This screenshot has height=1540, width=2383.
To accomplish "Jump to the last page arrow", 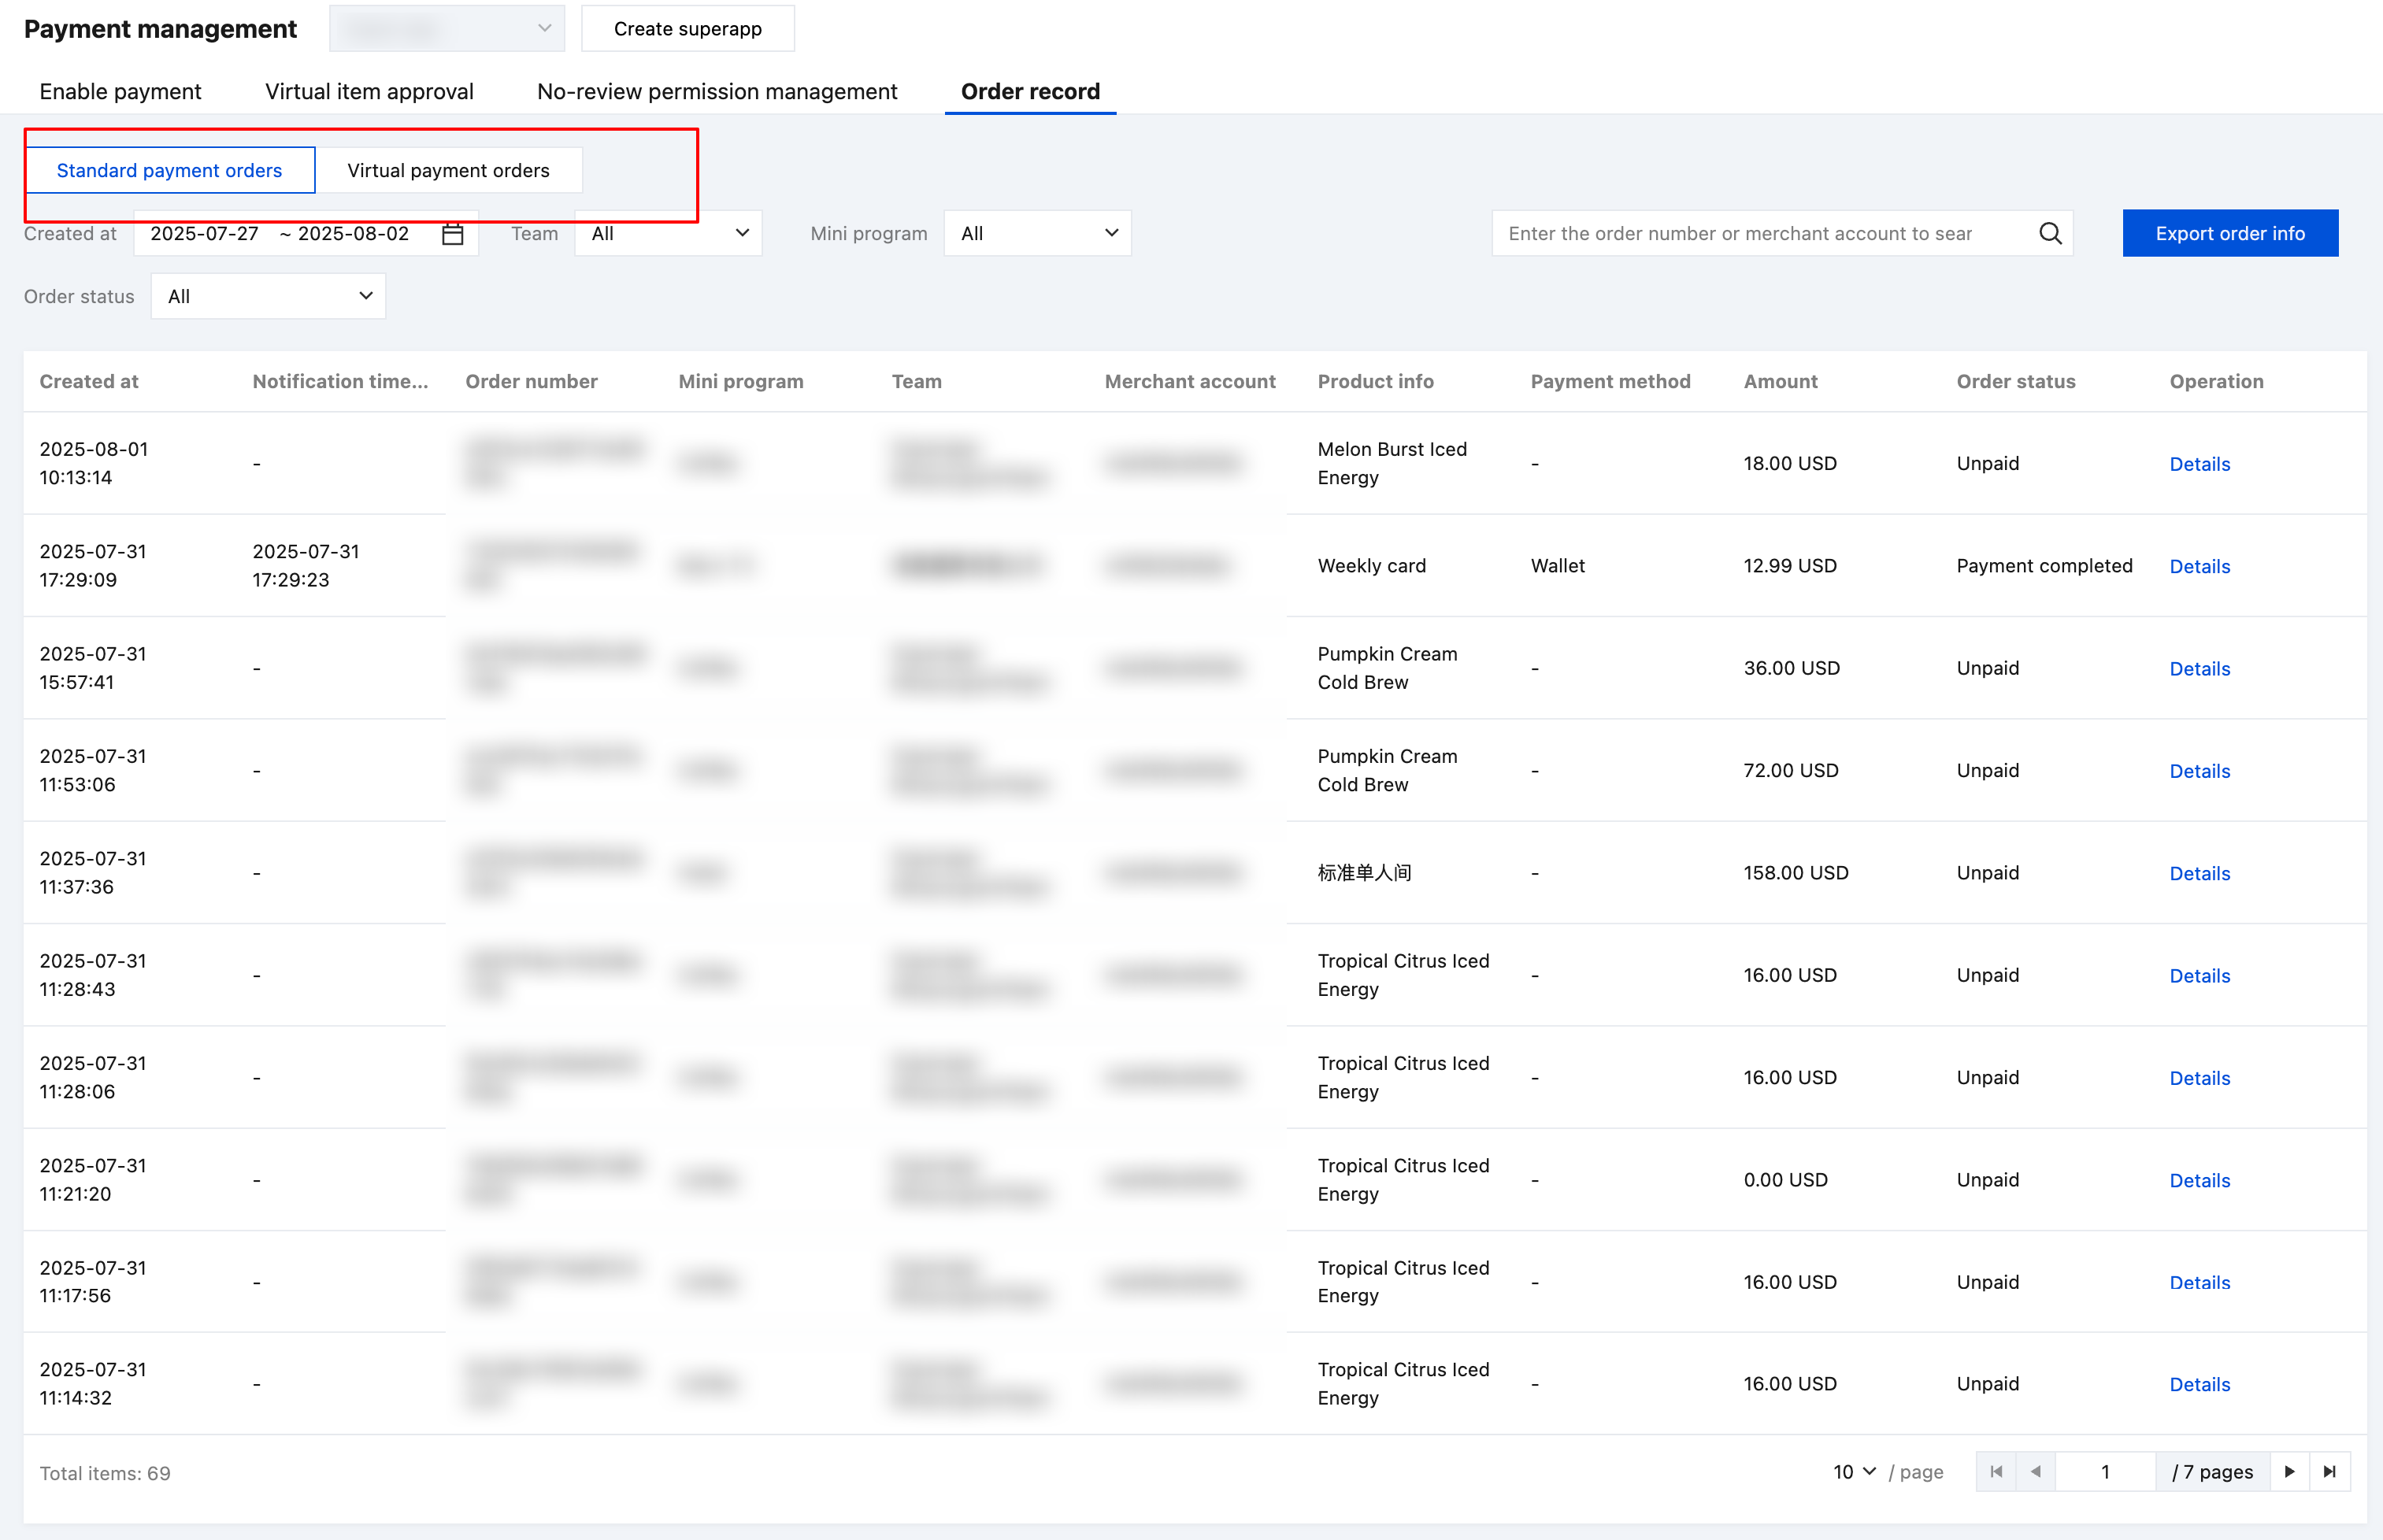I will pos(2329,1472).
